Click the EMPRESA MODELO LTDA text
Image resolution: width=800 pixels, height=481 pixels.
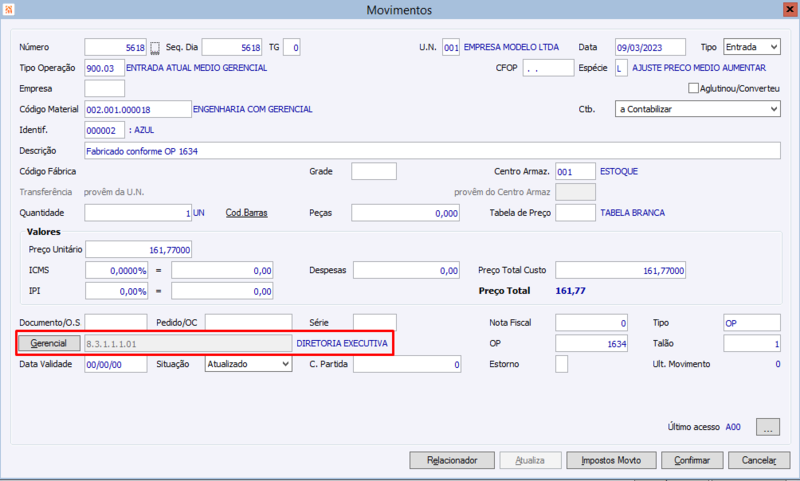(511, 47)
